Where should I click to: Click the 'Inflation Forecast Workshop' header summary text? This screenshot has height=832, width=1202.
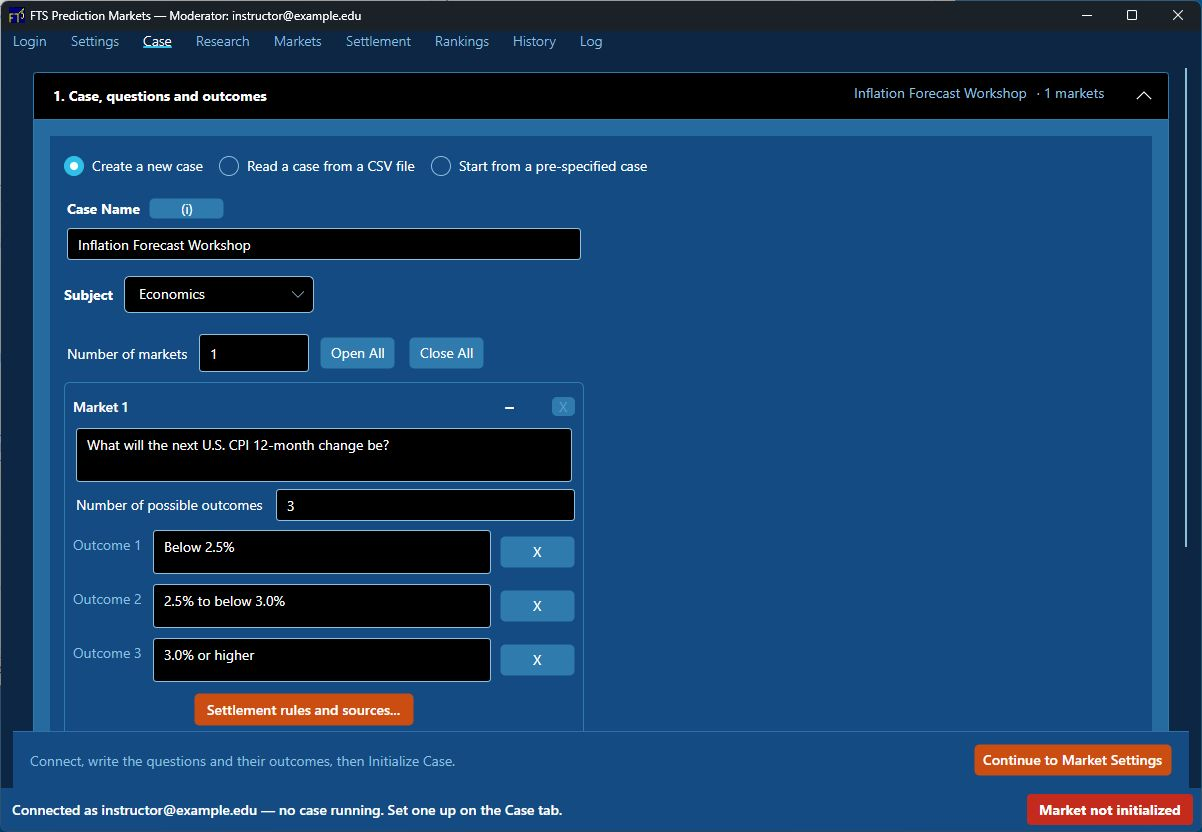[x=940, y=93]
